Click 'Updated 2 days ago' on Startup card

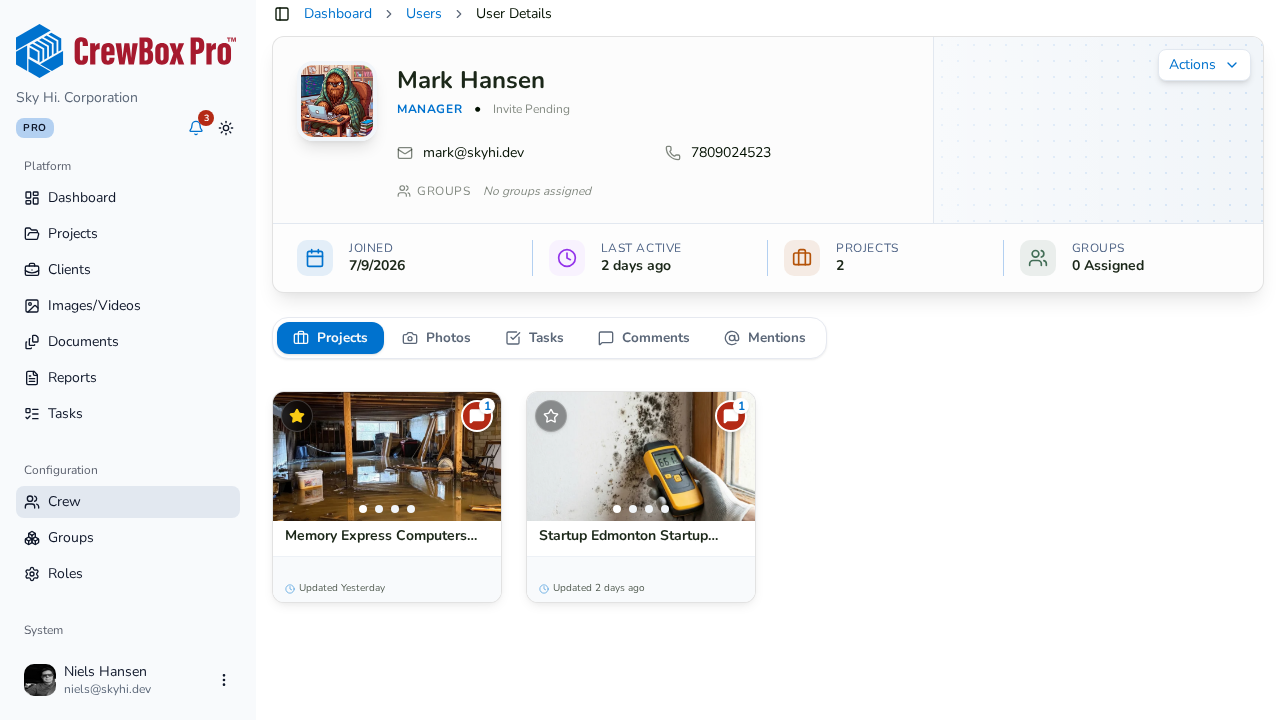pos(599,588)
